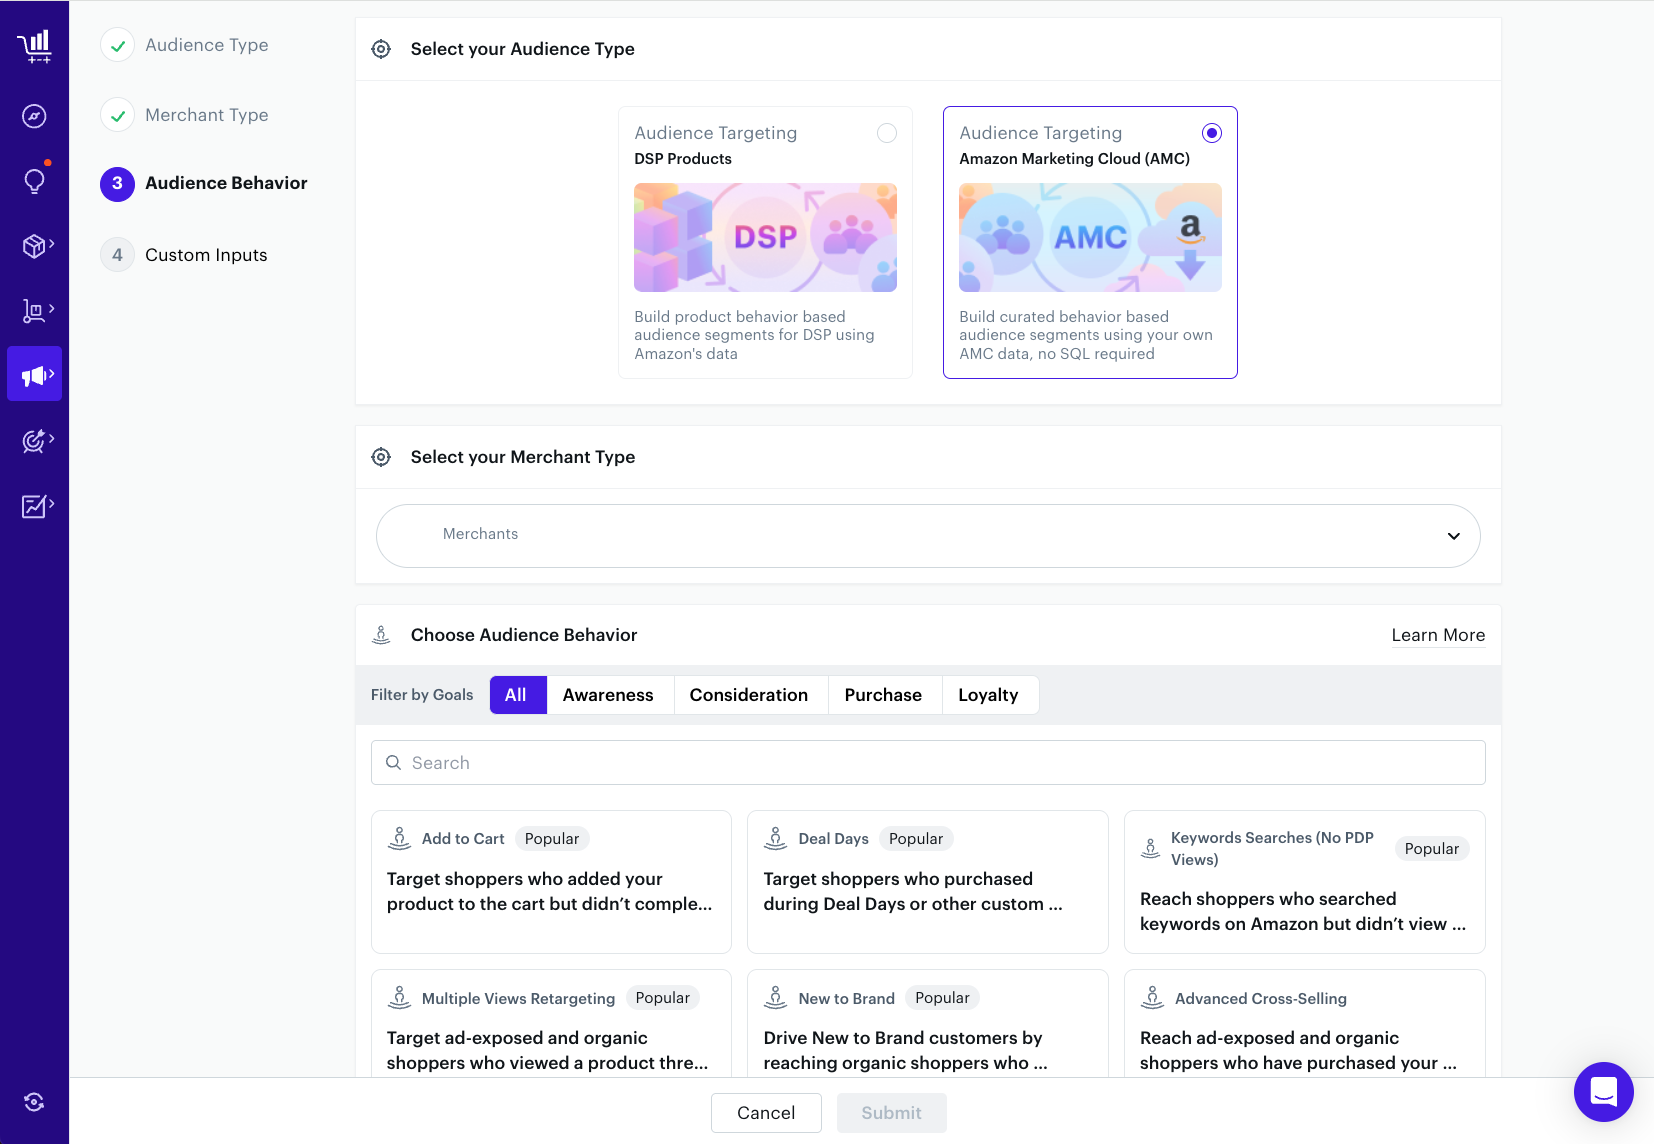
Task: Click the Deal Days card icon
Action: 776,838
